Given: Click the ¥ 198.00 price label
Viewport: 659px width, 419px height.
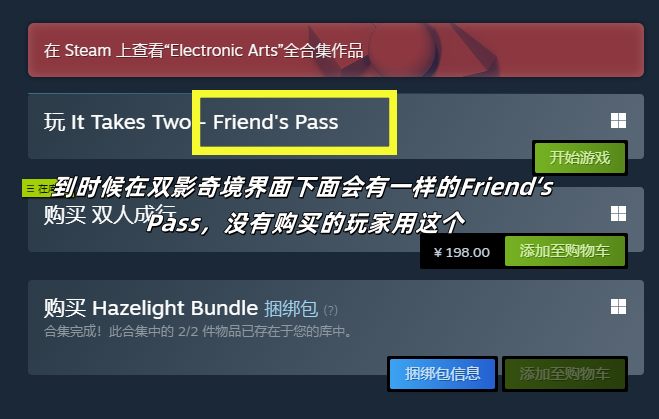Looking at the screenshot, I should (x=462, y=252).
